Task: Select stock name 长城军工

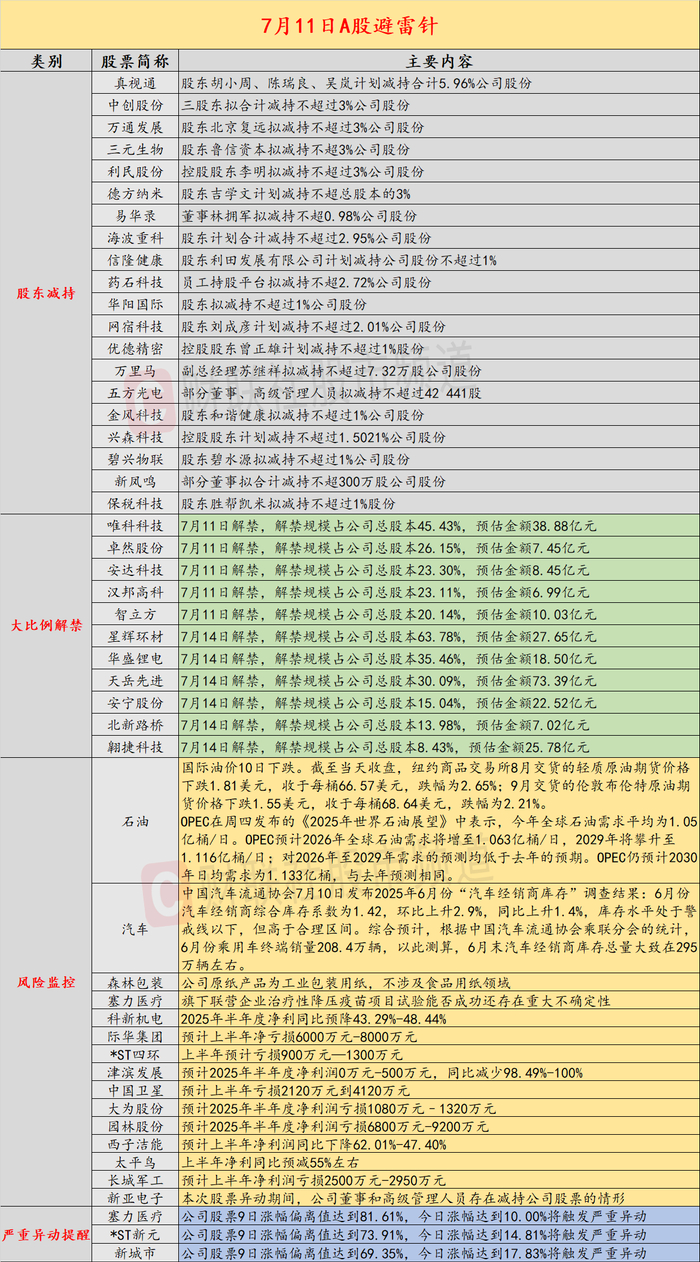Action: point(135,1180)
